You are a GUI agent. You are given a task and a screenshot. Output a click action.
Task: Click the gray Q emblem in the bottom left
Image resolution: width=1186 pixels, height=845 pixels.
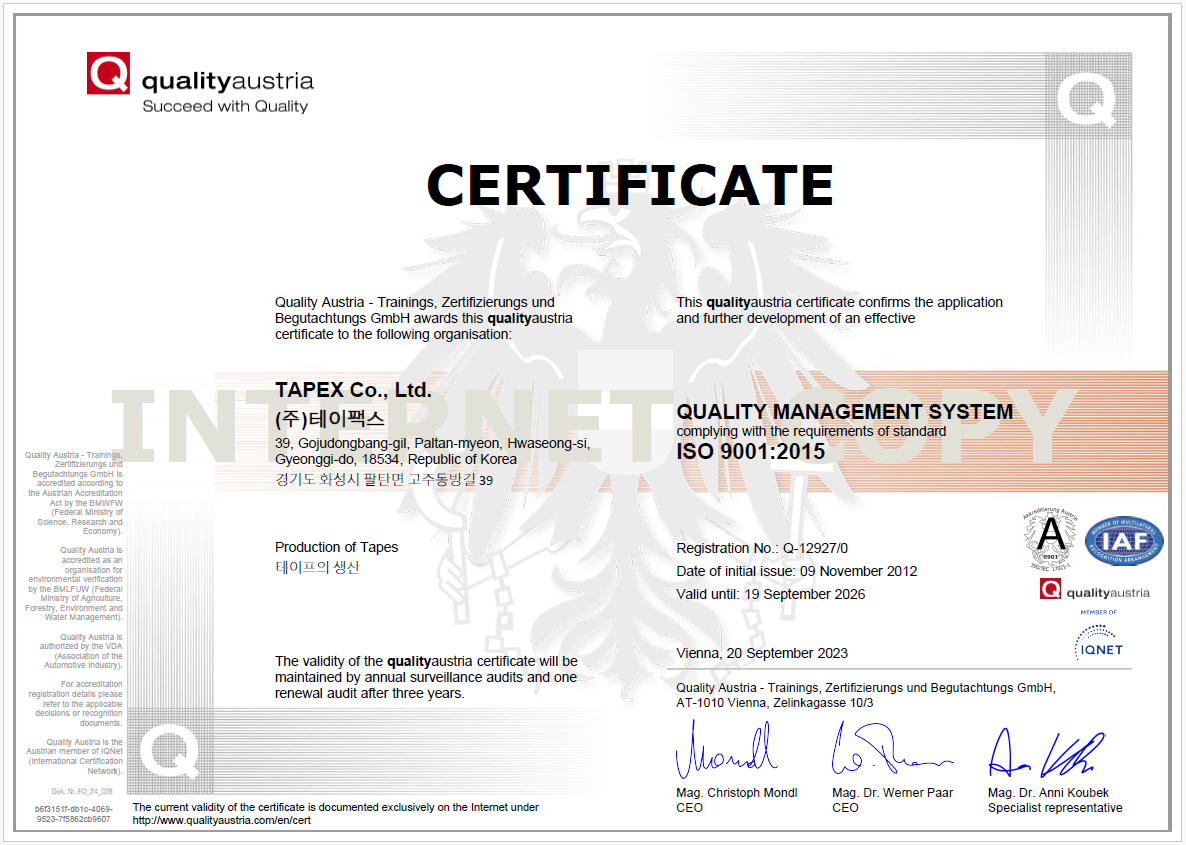point(170,752)
